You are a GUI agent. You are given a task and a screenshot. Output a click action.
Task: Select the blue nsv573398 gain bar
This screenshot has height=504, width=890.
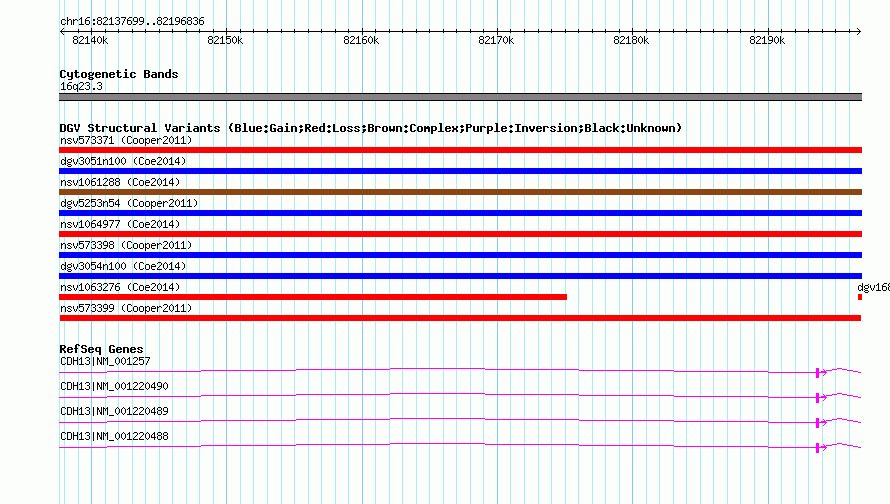[x=460, y=255]
